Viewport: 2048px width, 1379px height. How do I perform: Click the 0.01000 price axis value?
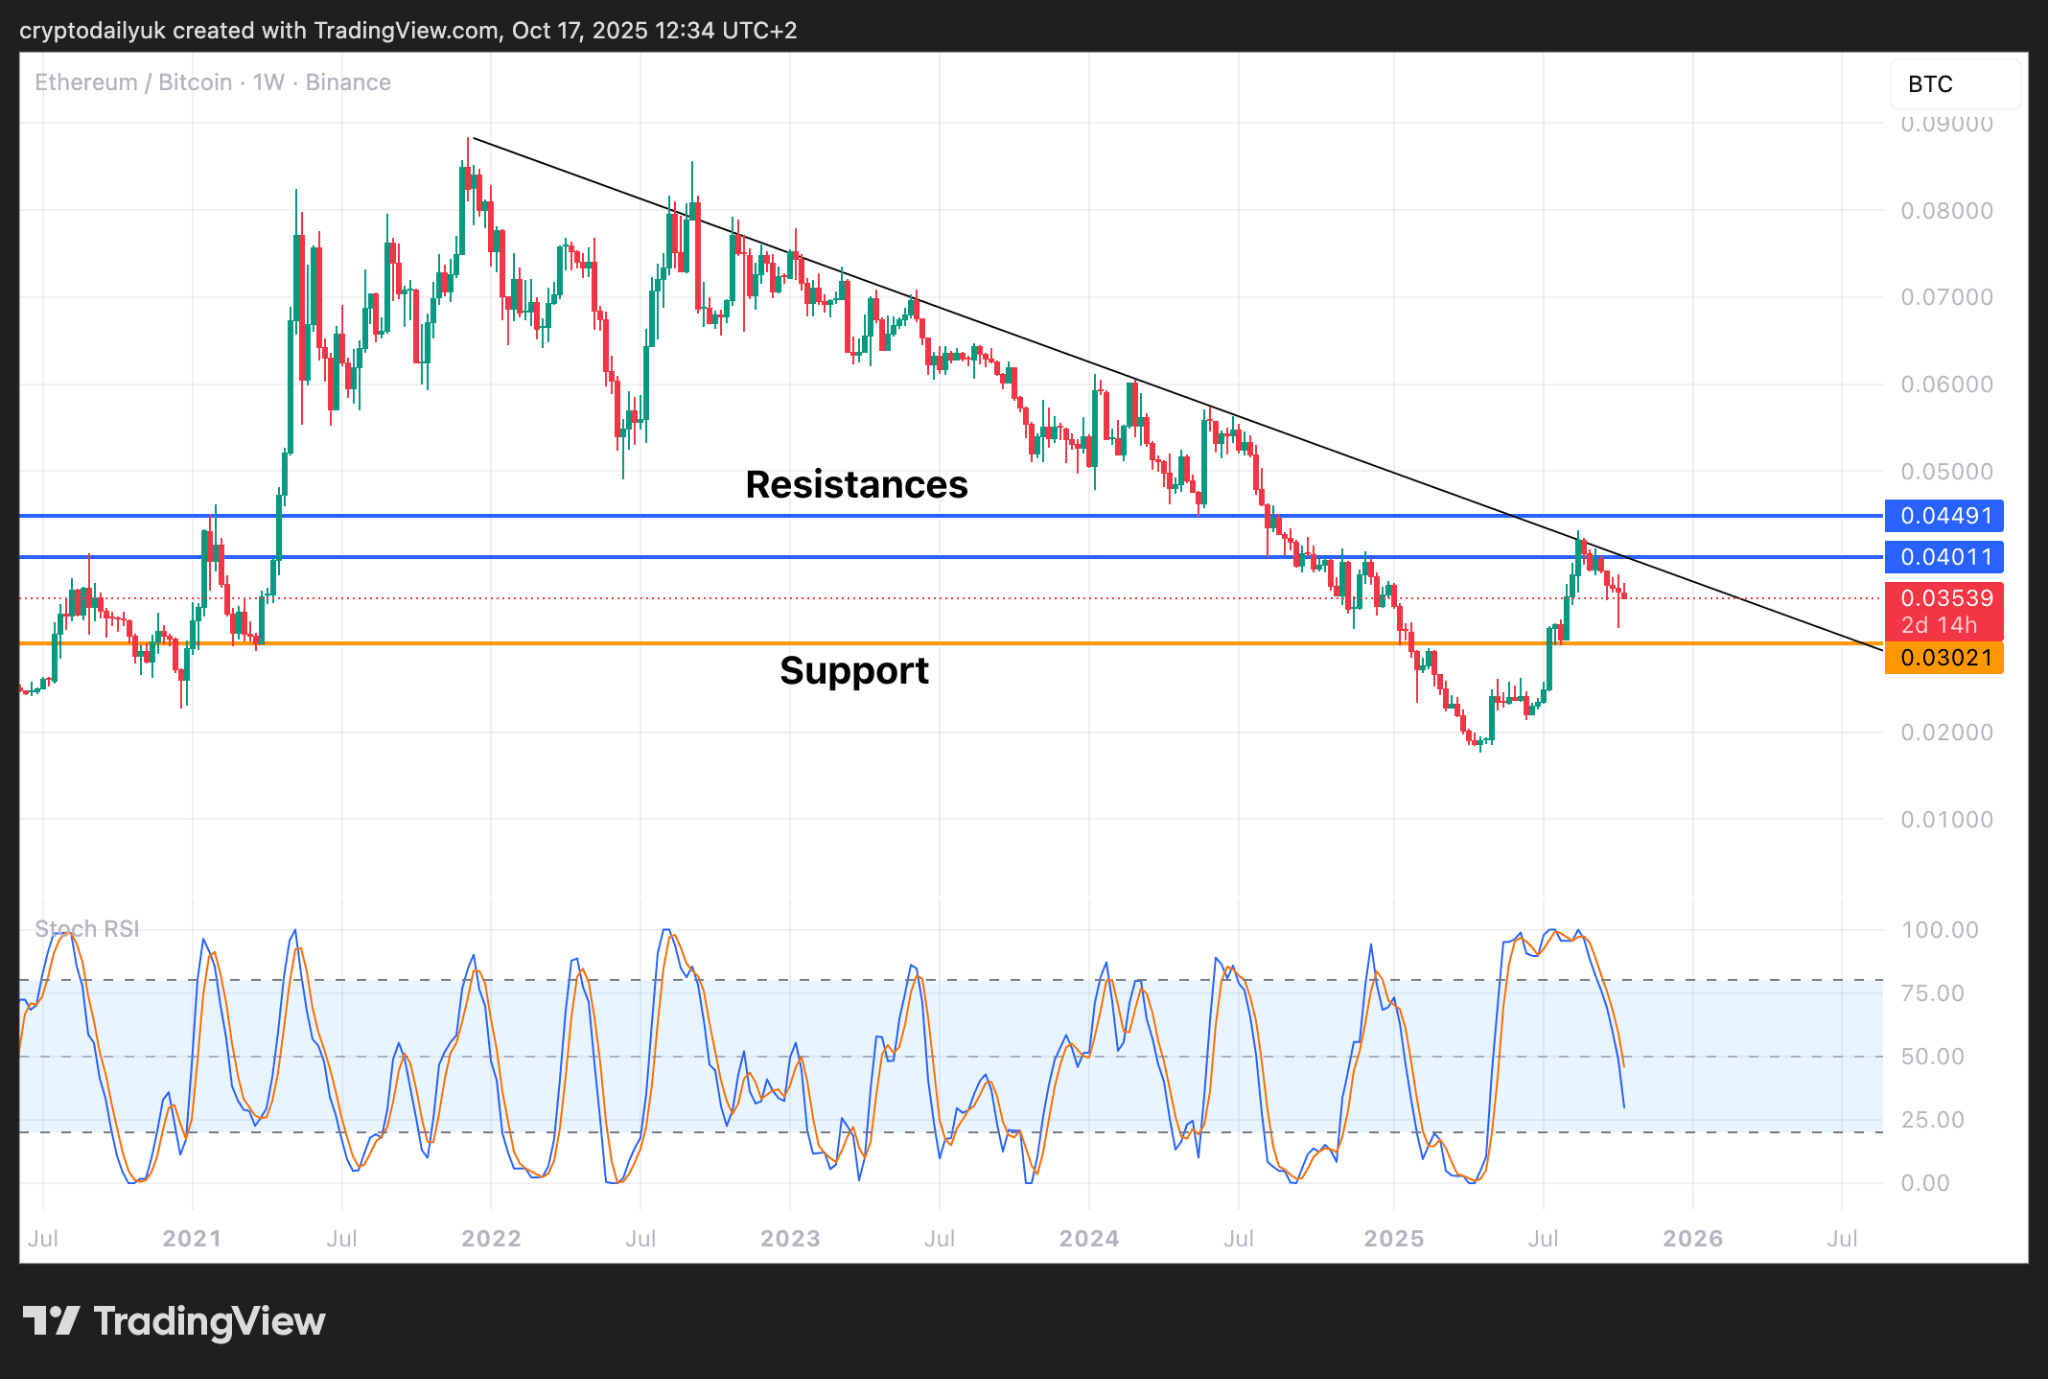point(1946,819)
